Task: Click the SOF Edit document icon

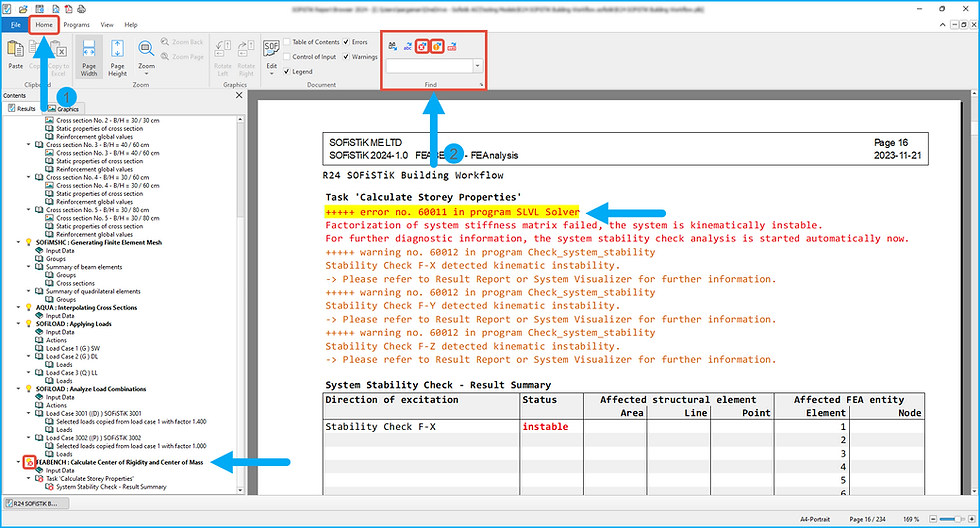Action: click(271, 49)
